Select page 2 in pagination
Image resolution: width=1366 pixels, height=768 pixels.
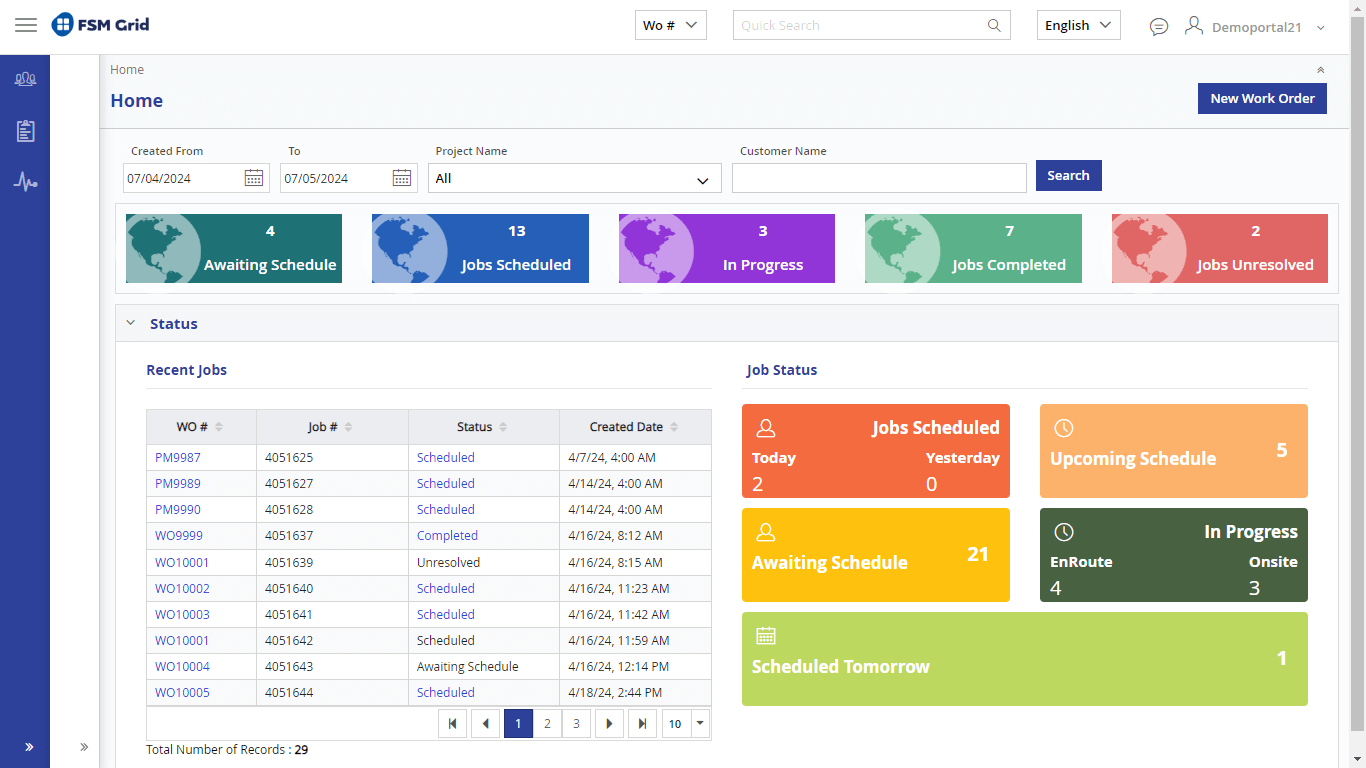pyautogui.click(x=547, y=724)
